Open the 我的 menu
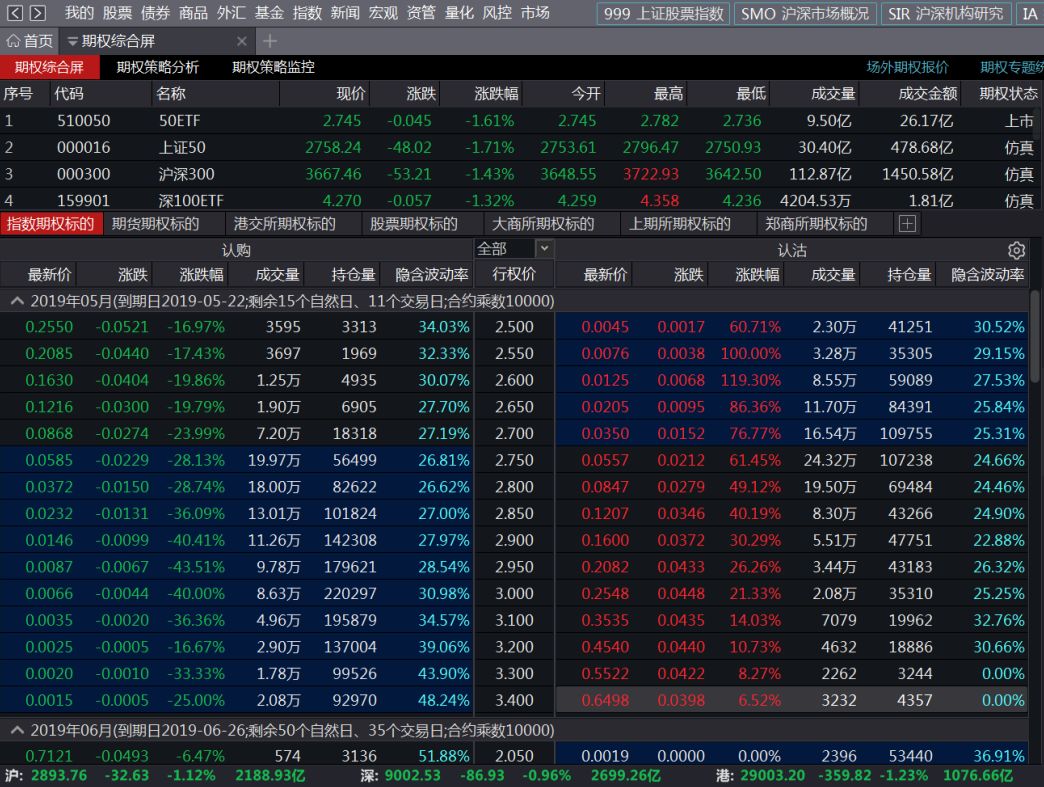 [x=79, y=13]
